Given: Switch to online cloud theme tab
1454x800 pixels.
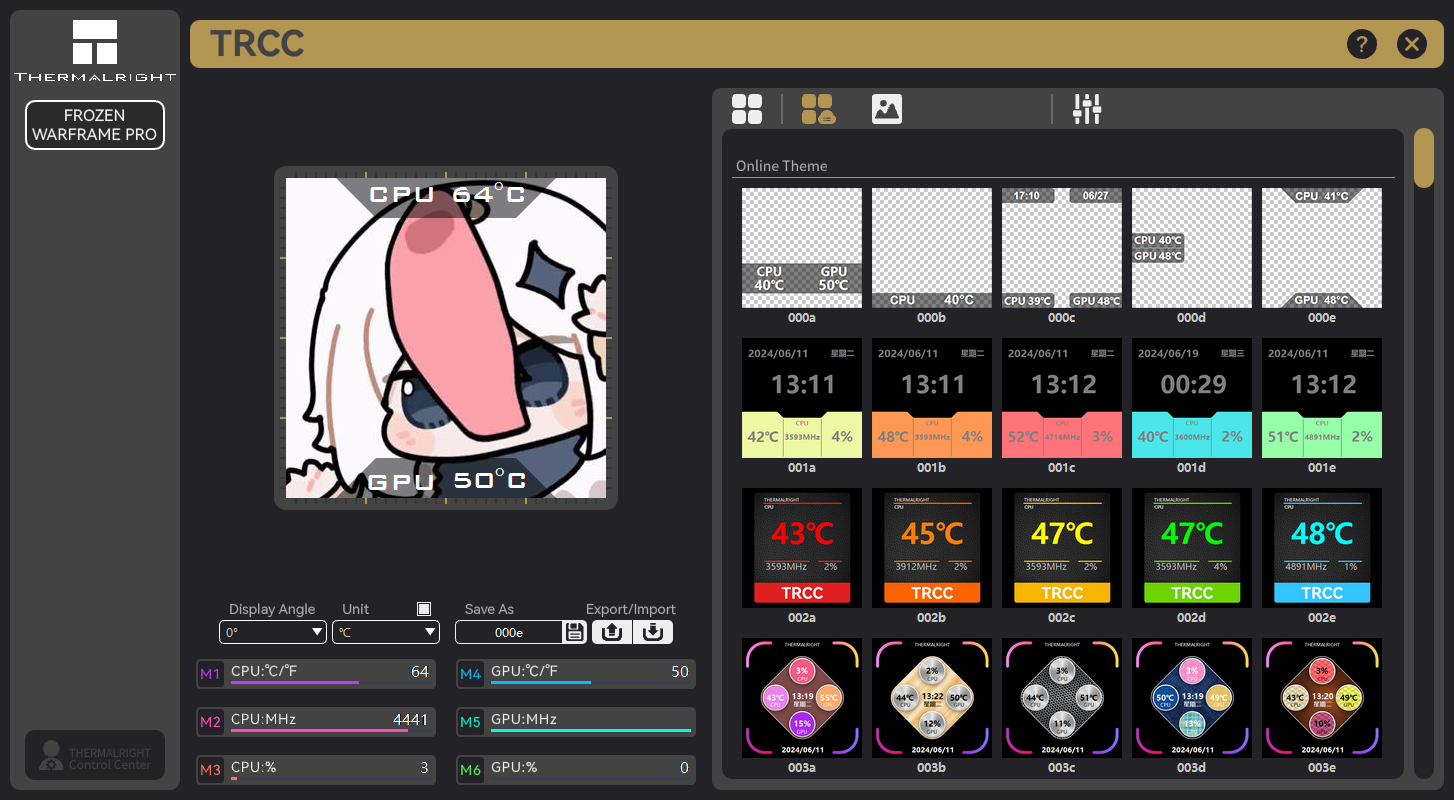Looking at the screenshot, I should pyautogui.click(x=818, y=109).
